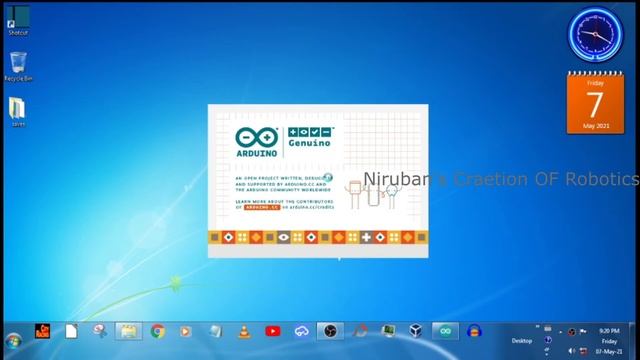Click the Desktop toolbar label in taskbar
This screenshot has height=360, width=640.
(x=522, y=341)
